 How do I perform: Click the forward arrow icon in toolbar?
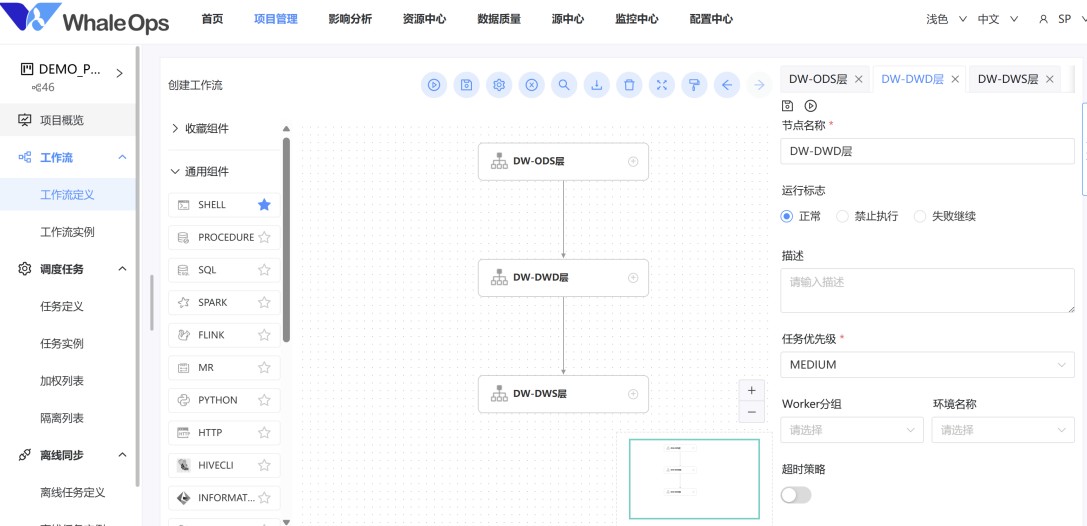(759, 85)
